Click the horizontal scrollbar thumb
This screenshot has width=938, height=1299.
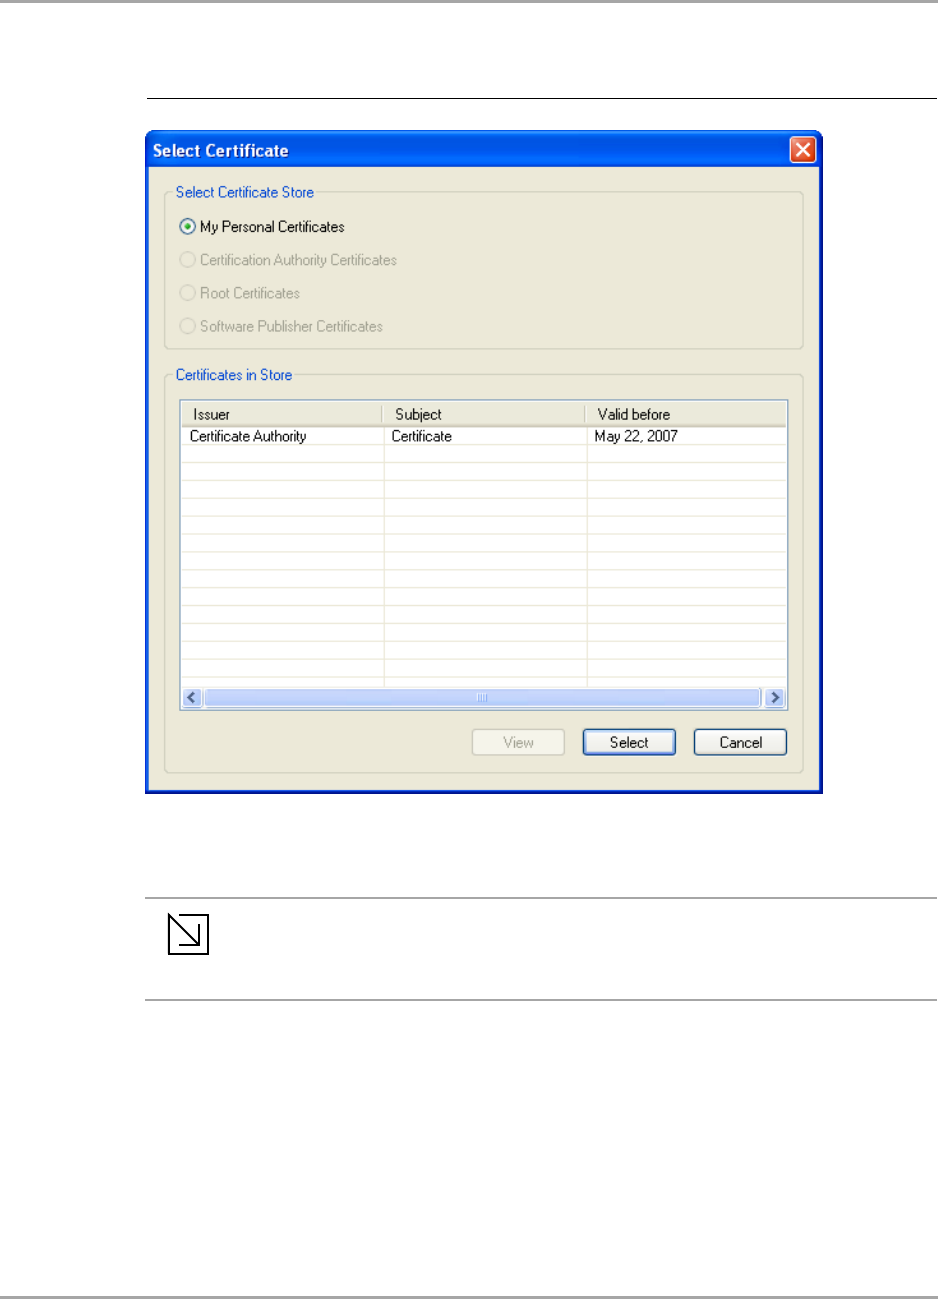(483, 698)
